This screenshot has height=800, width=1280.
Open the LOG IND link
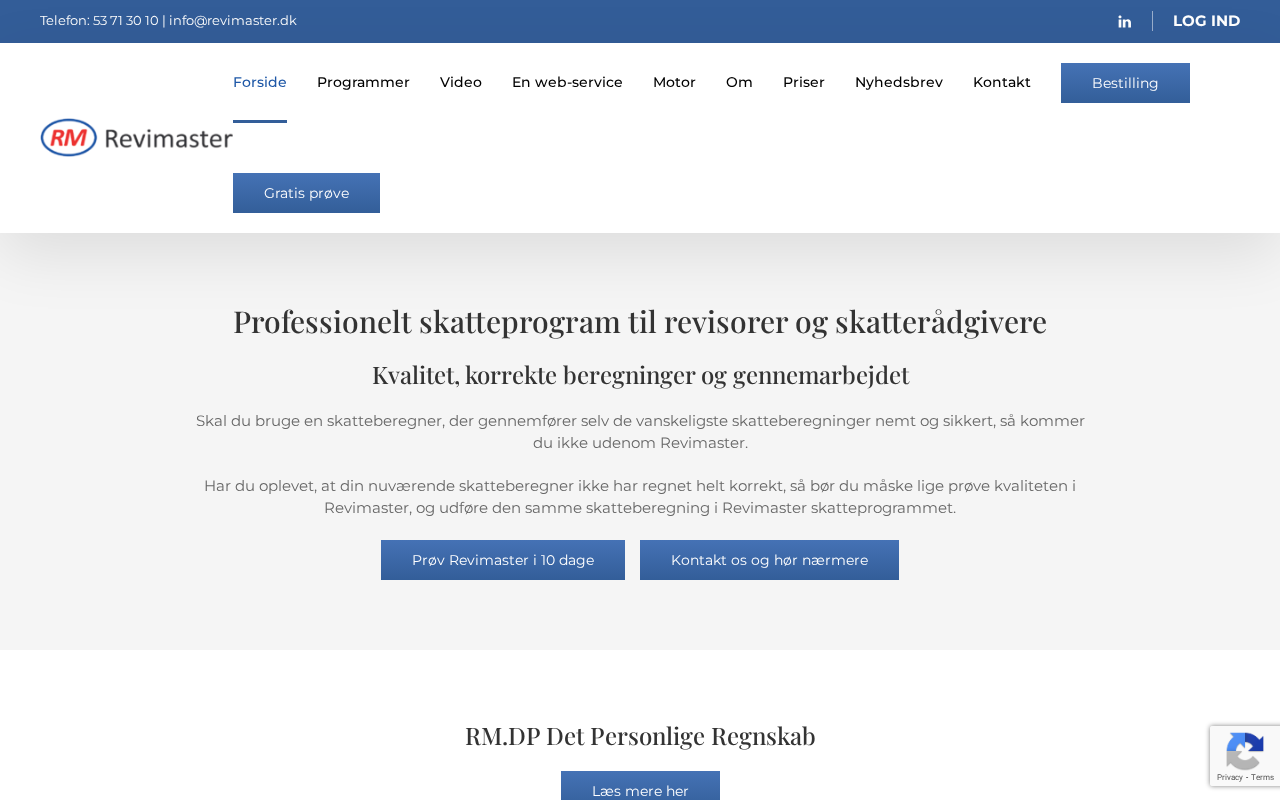1206,21
